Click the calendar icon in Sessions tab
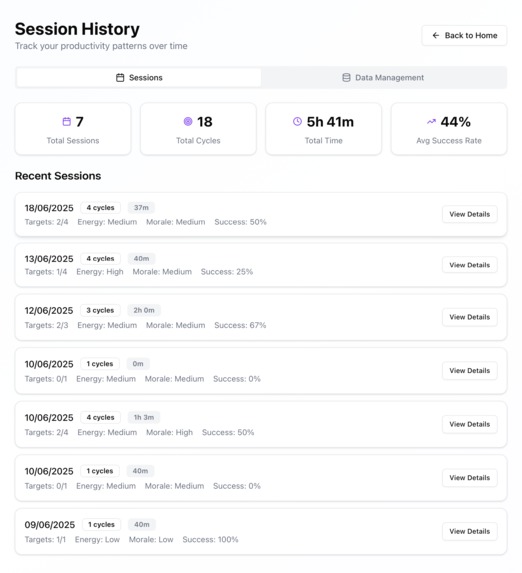522x573 pixels. 120,77
